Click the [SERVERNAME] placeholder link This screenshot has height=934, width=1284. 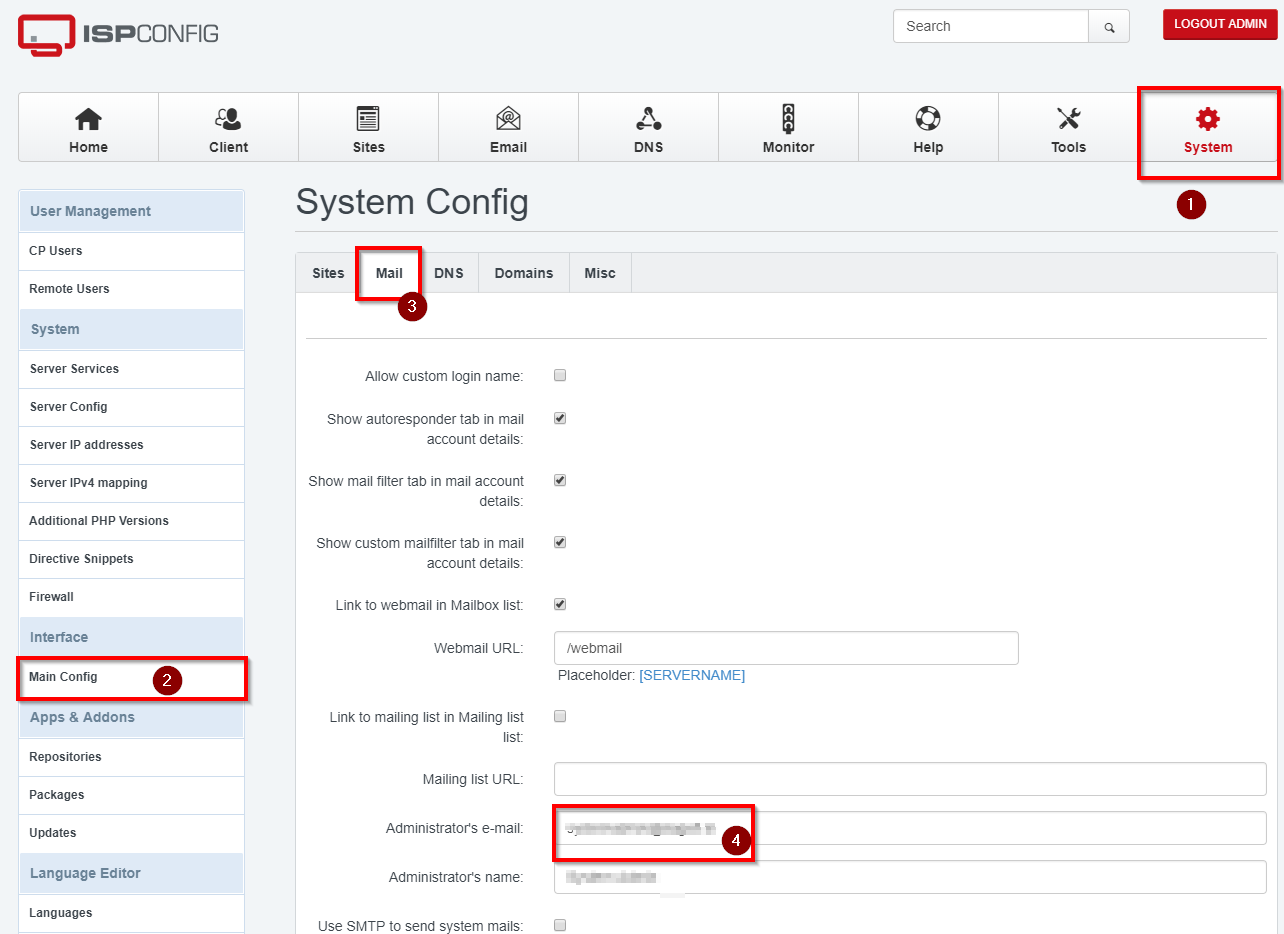pyautogui.click(x=691, y=675)
